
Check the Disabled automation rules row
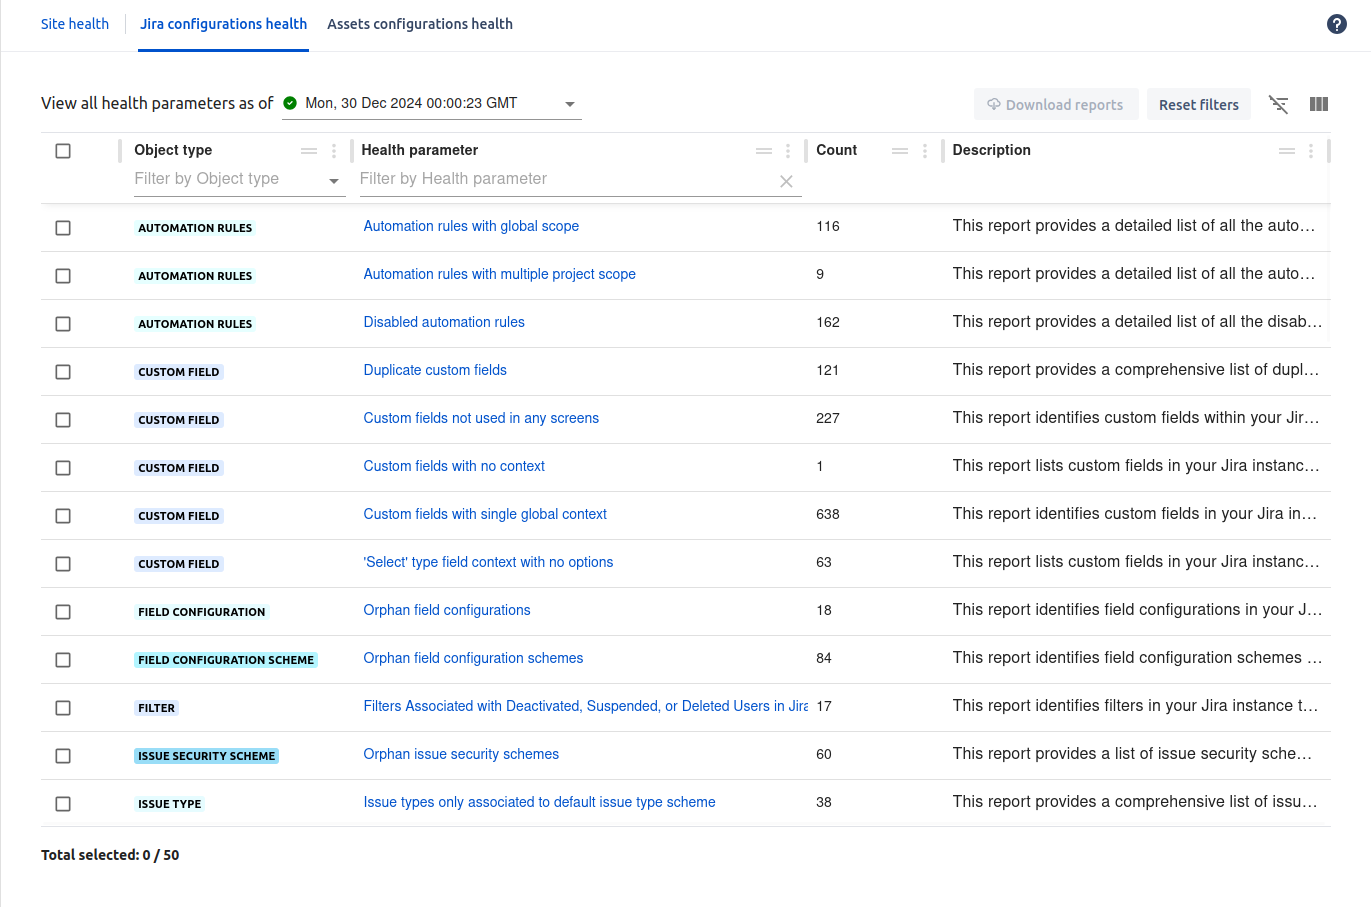point(63,324)
